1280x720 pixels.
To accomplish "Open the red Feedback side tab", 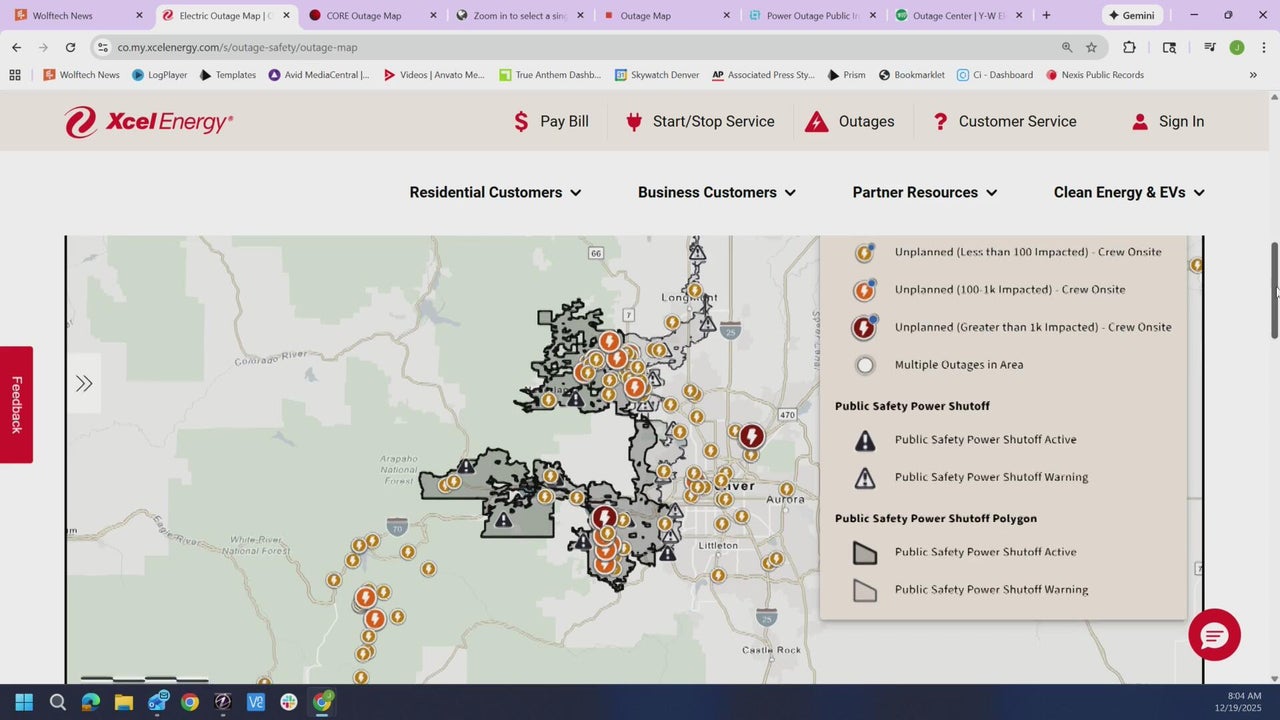I will click(x=16, y=404).
